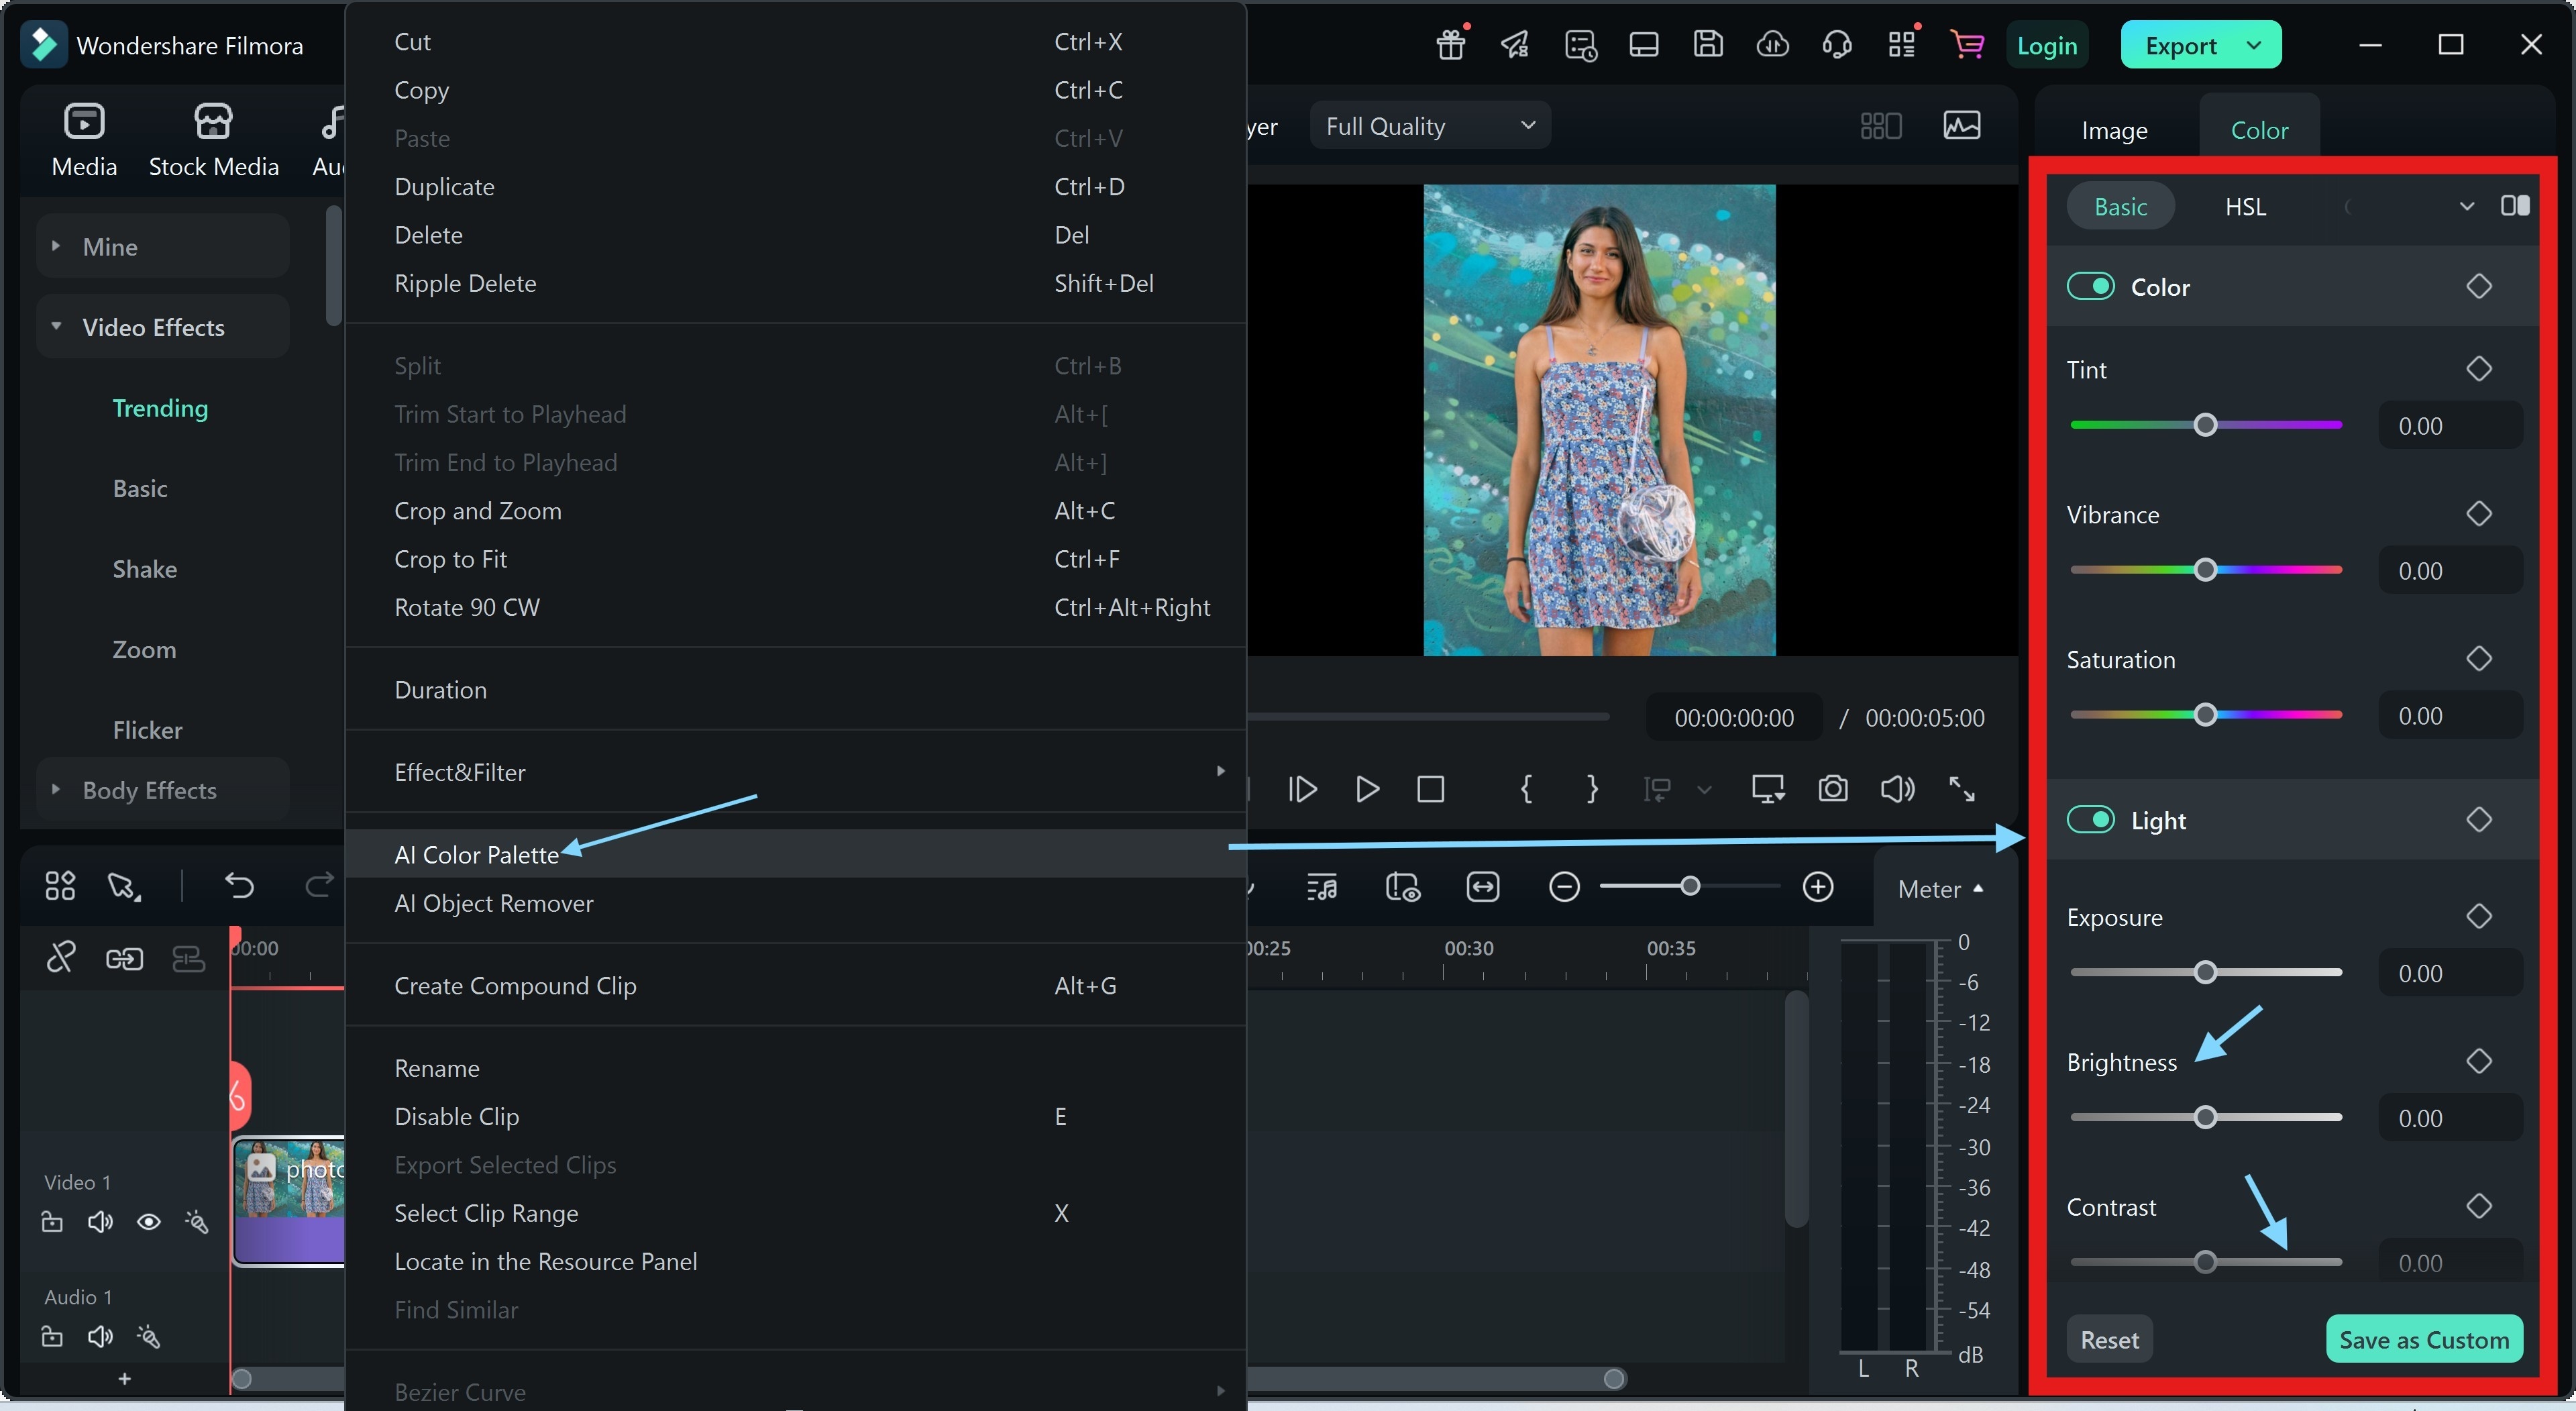Toggle the Light section switch

tap(2090, 820)
